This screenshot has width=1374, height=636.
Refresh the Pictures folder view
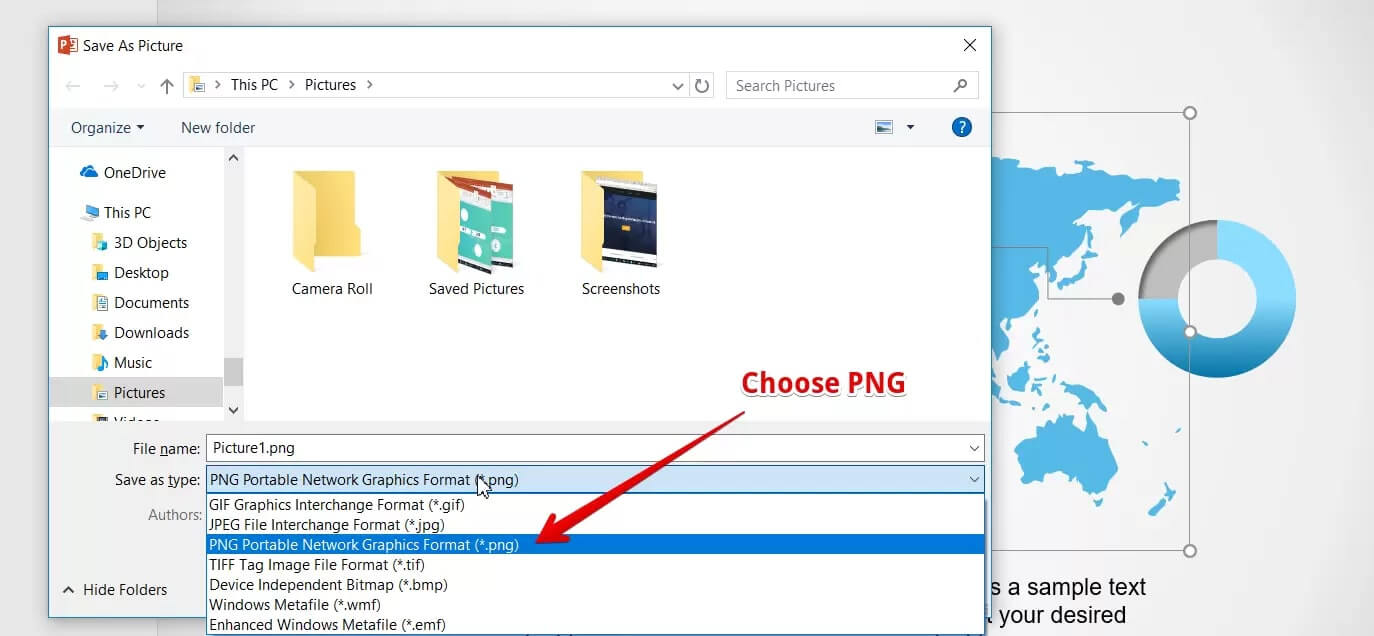pos(702,85)
